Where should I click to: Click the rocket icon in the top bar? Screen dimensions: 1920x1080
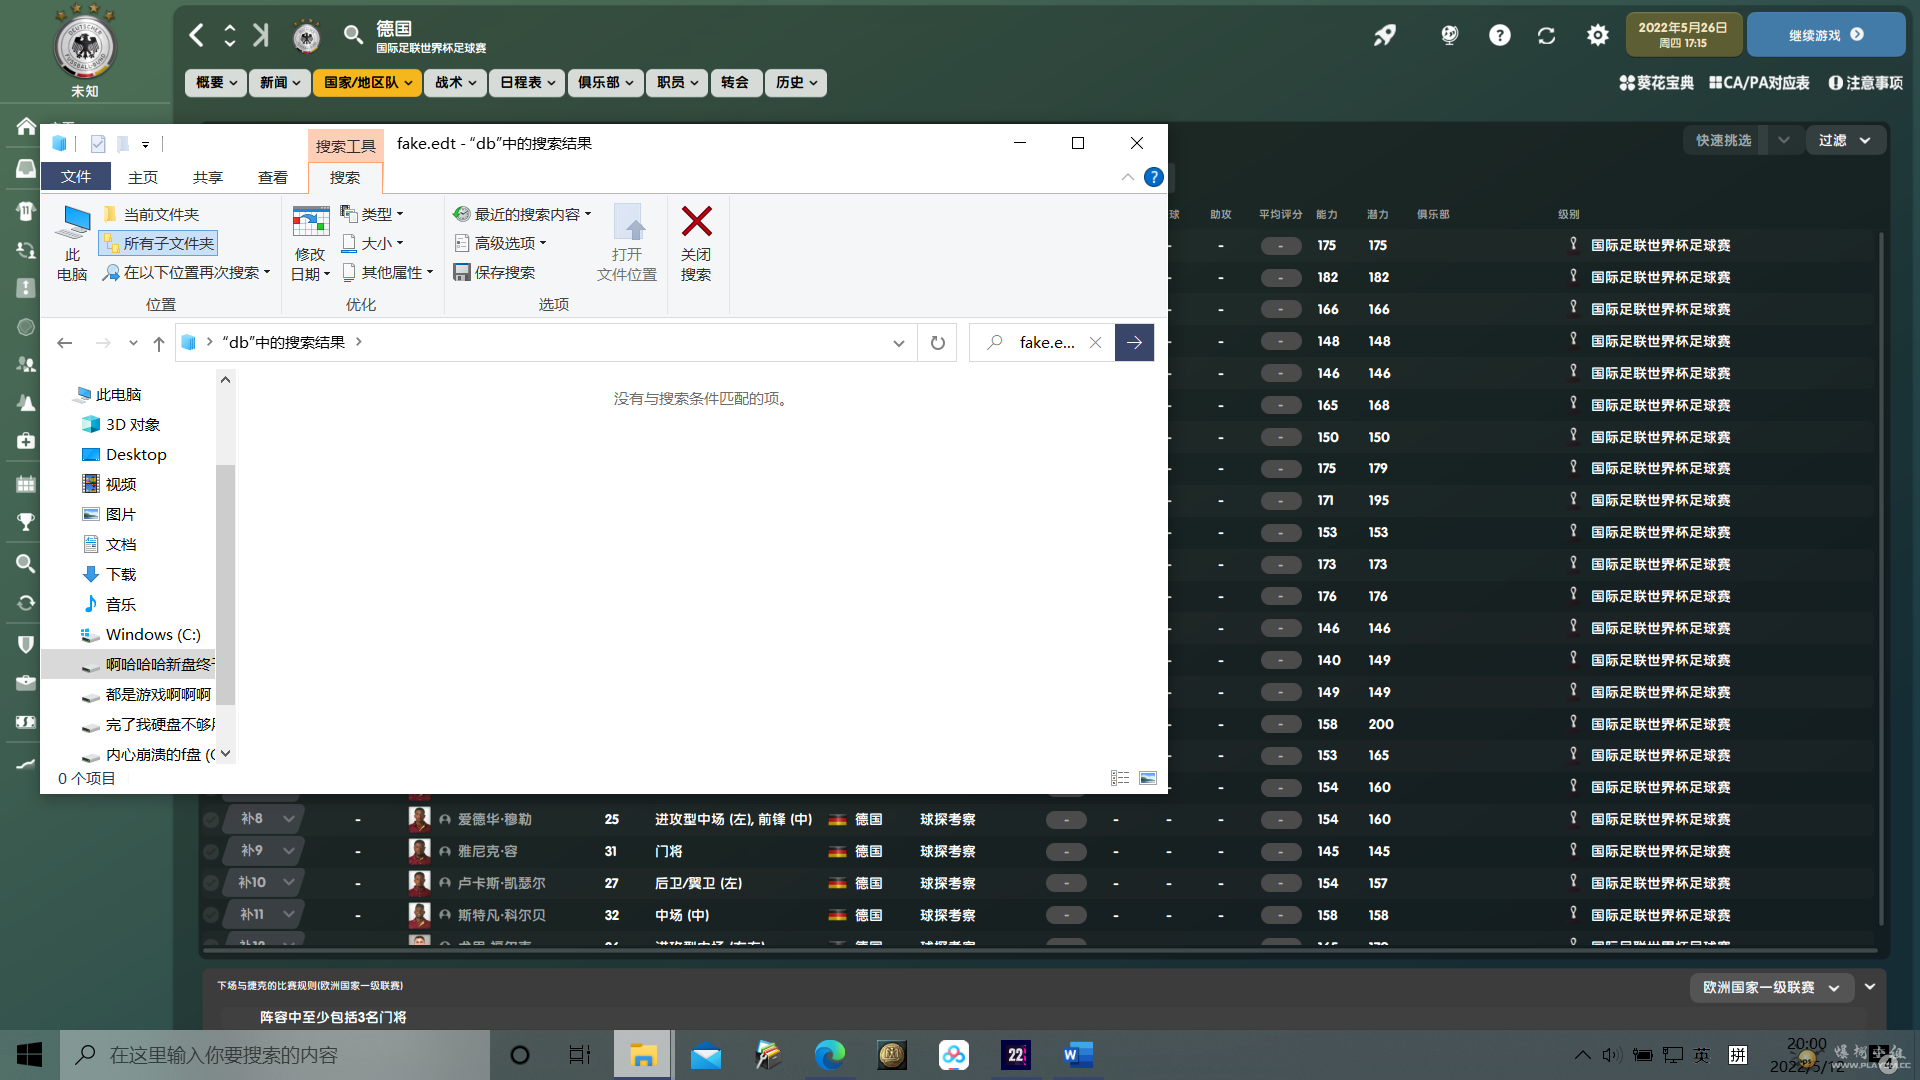[1384, 36]
